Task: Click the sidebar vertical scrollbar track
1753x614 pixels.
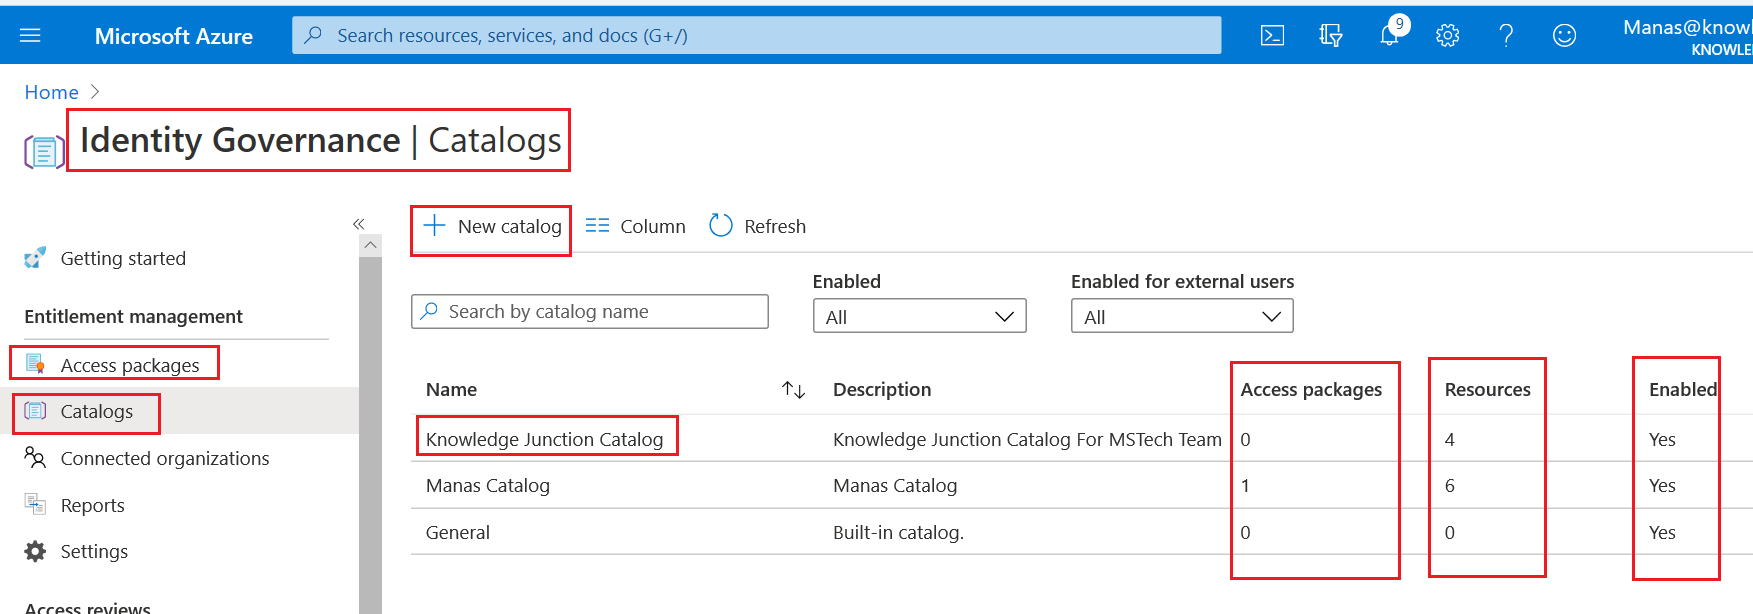Action: (x=370, y=435)
